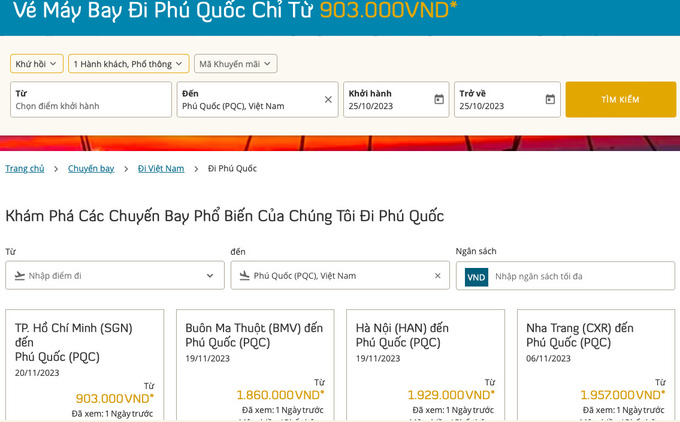This screenshot has width=680, height=422.
Task: Open the 1 Hành khách, Phổ thông dropdown
Action: (128, 64)
